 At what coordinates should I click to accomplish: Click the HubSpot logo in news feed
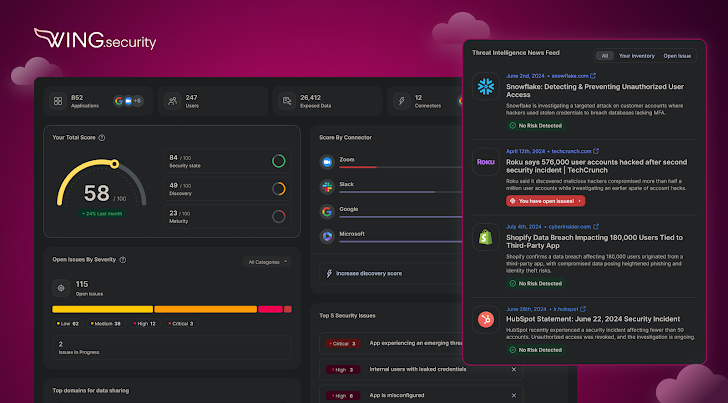pyautogui.click(x=486, y=319)
